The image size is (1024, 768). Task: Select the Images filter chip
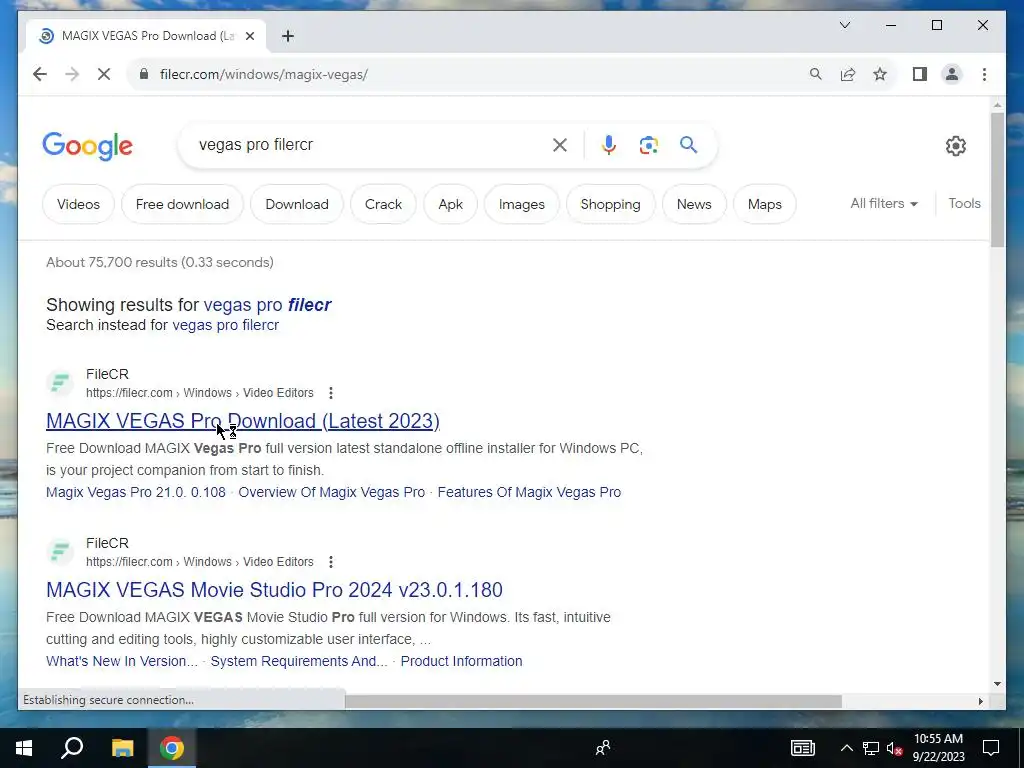[522, 204]
